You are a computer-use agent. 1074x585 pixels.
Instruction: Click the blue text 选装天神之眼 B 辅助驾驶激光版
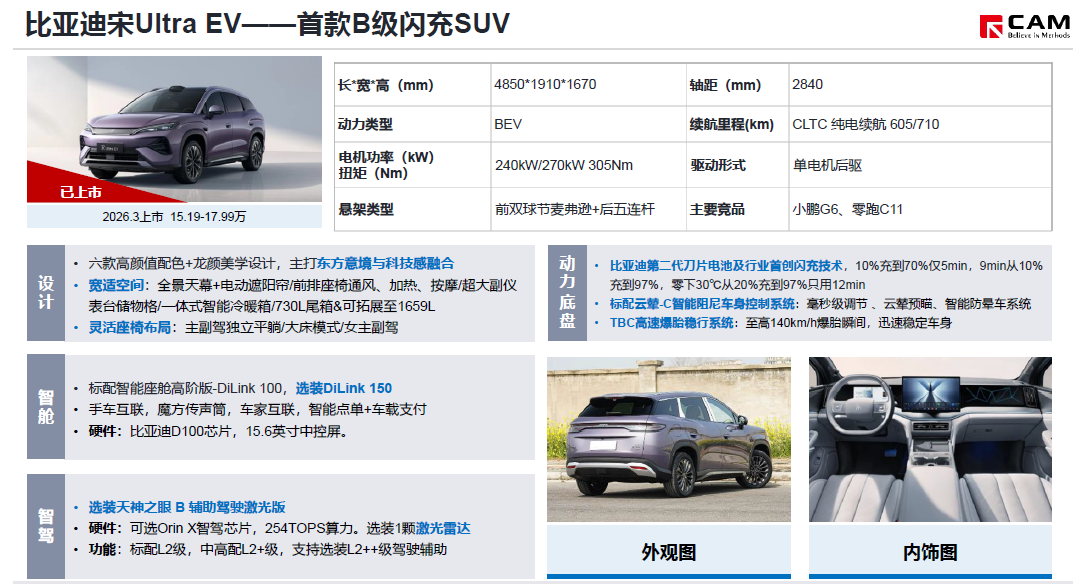click(187, 507)
